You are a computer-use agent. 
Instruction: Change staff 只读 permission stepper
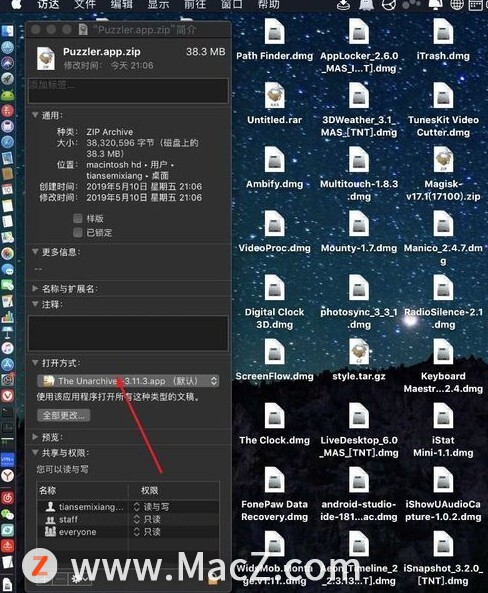(x=137, y=519)
